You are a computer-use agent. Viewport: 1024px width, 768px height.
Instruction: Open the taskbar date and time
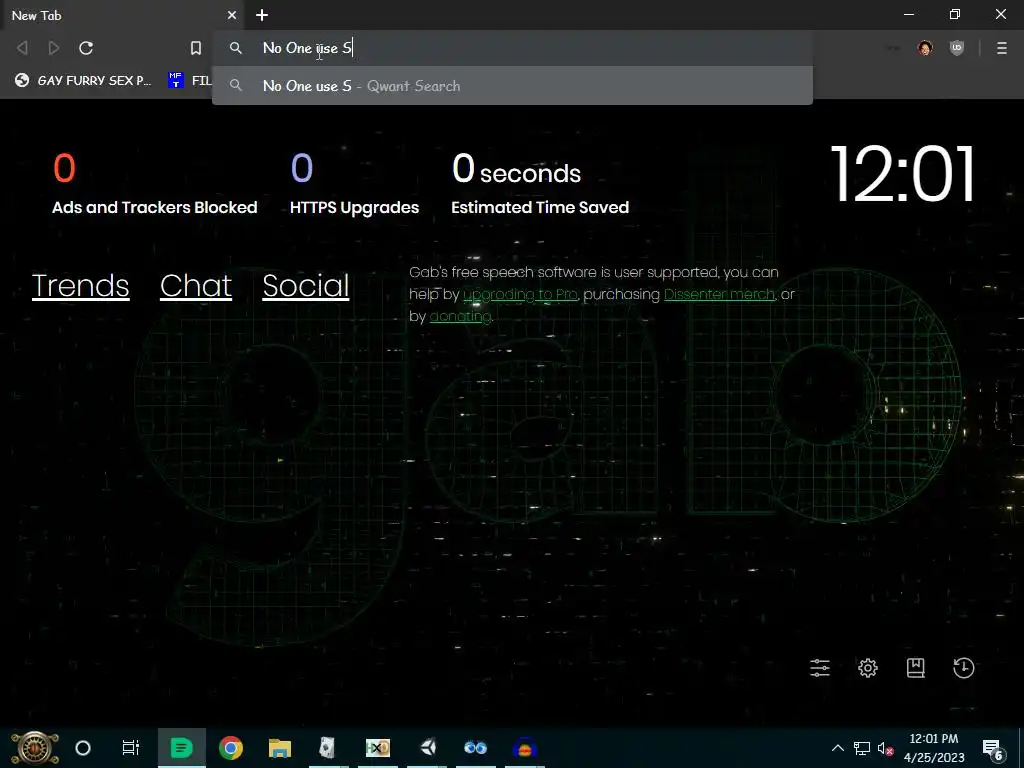click(934, 748)
